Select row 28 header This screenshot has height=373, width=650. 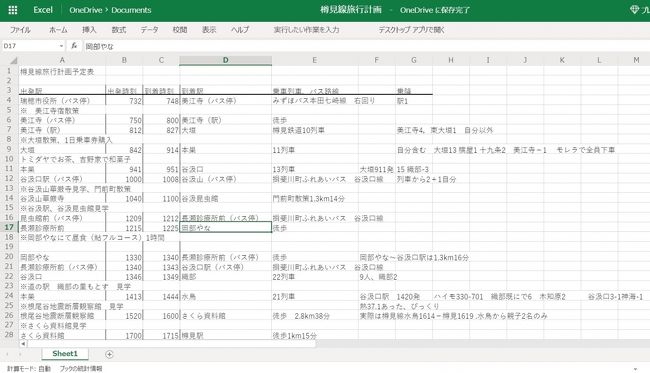click(x=9, y=334)
